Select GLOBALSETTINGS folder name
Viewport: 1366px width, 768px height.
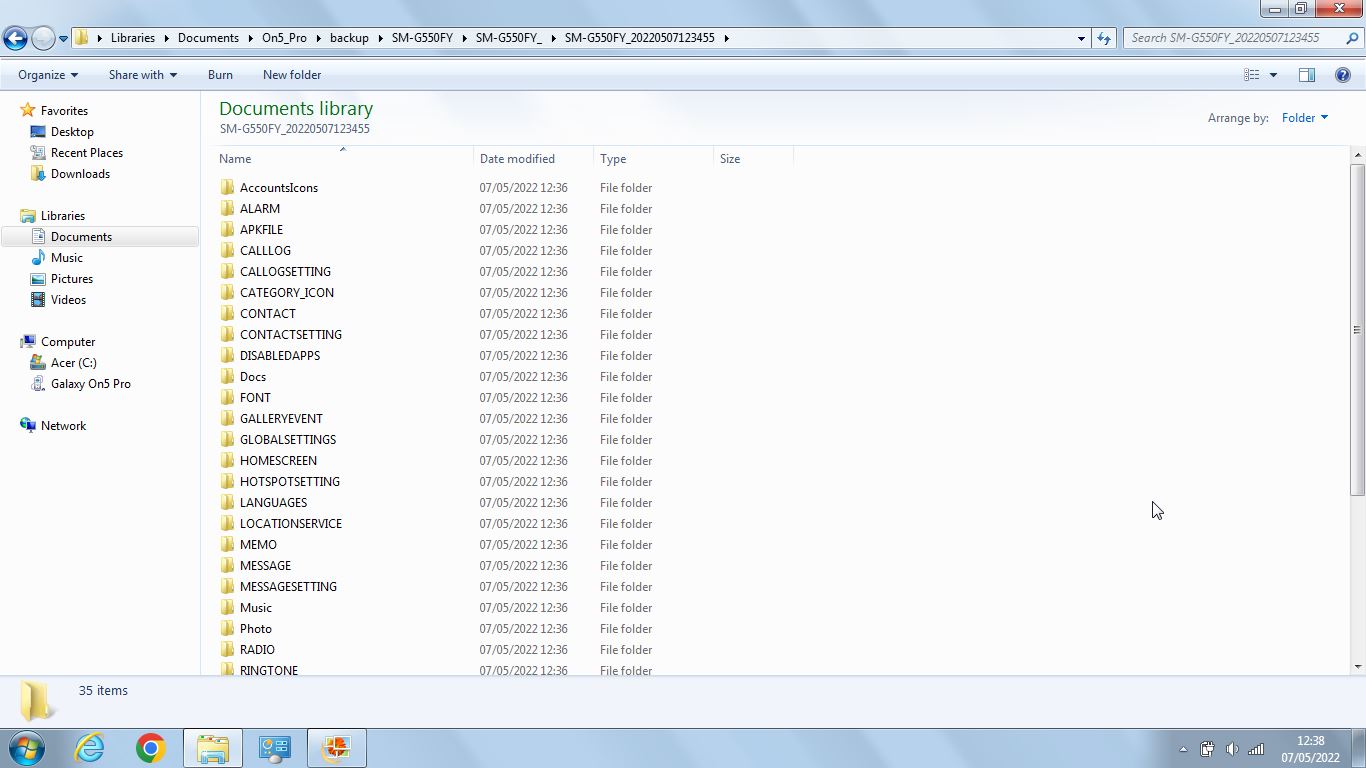pos(288,440)
